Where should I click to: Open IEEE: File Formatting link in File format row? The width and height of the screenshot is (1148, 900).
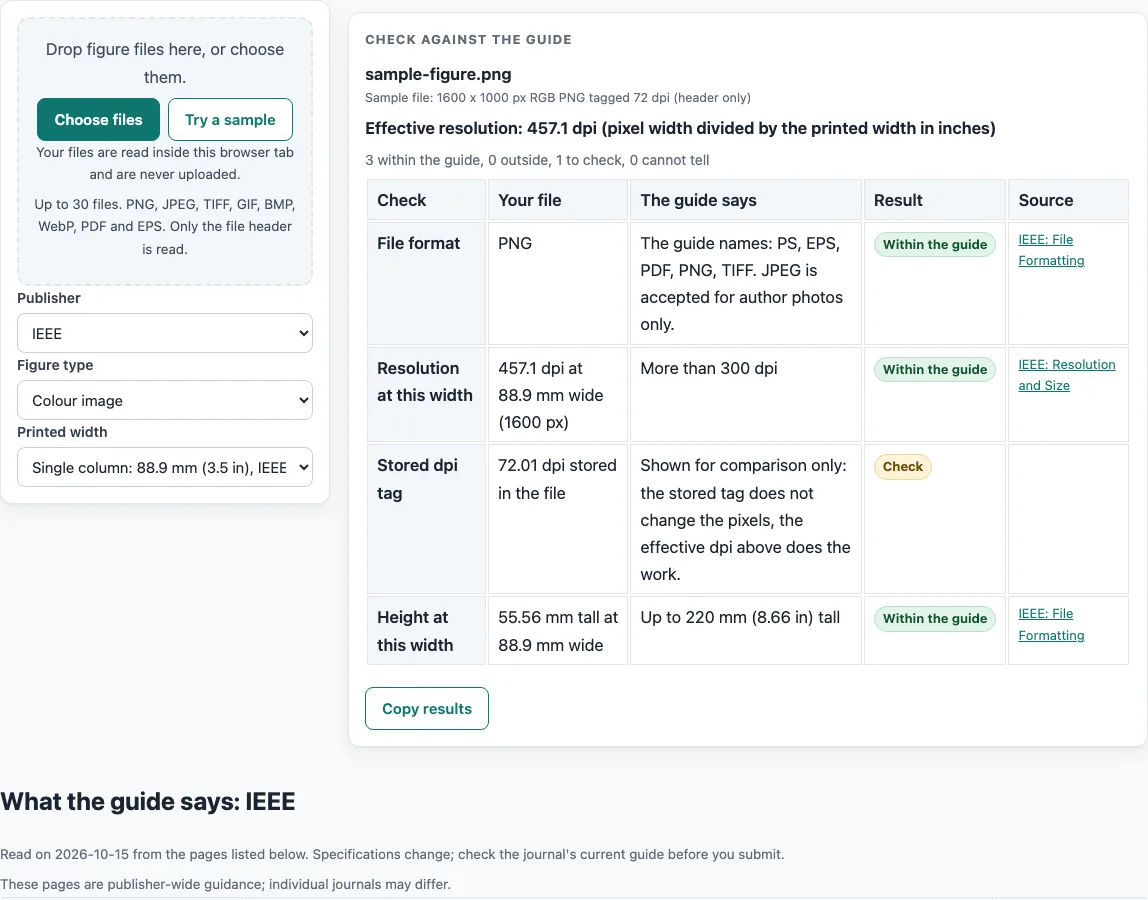[1051, 250]
